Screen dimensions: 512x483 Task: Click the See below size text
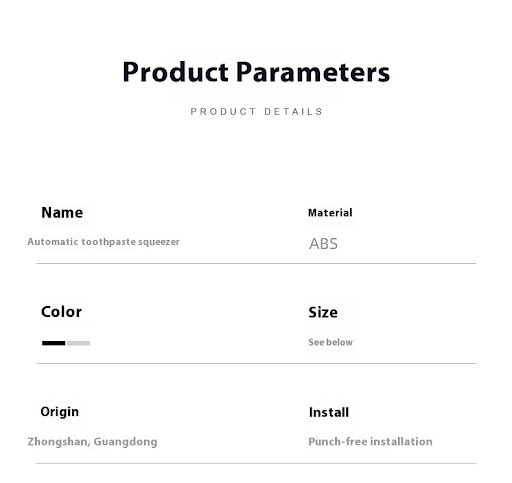330,342
